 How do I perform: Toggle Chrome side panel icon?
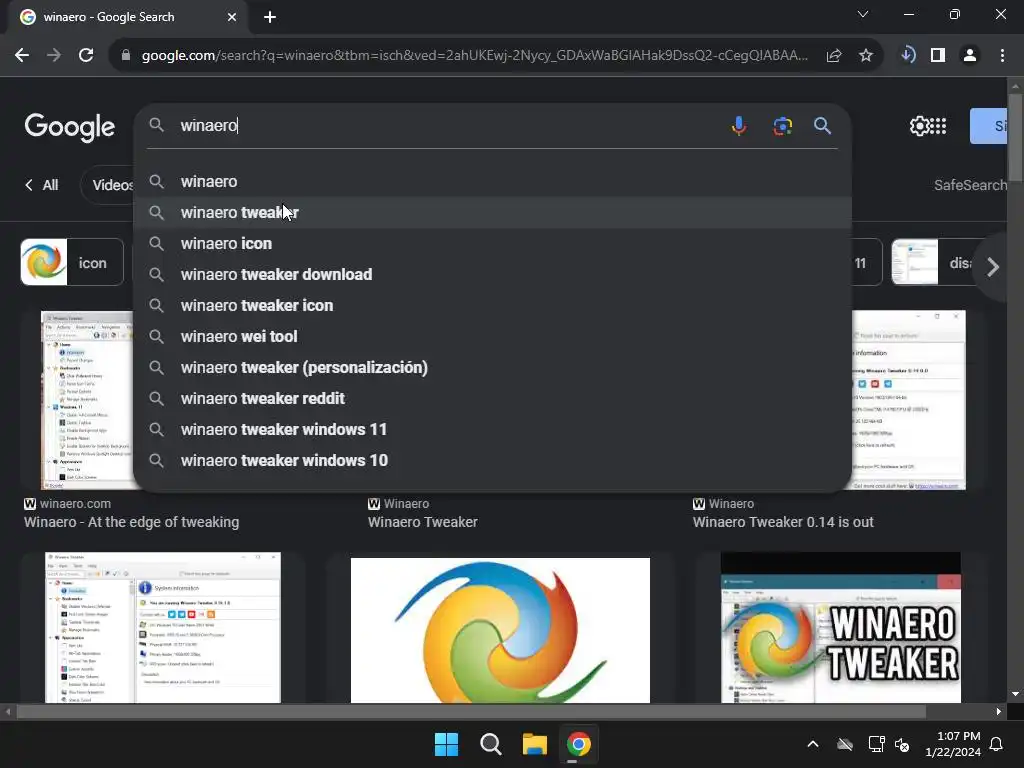(x=938, y=56)
